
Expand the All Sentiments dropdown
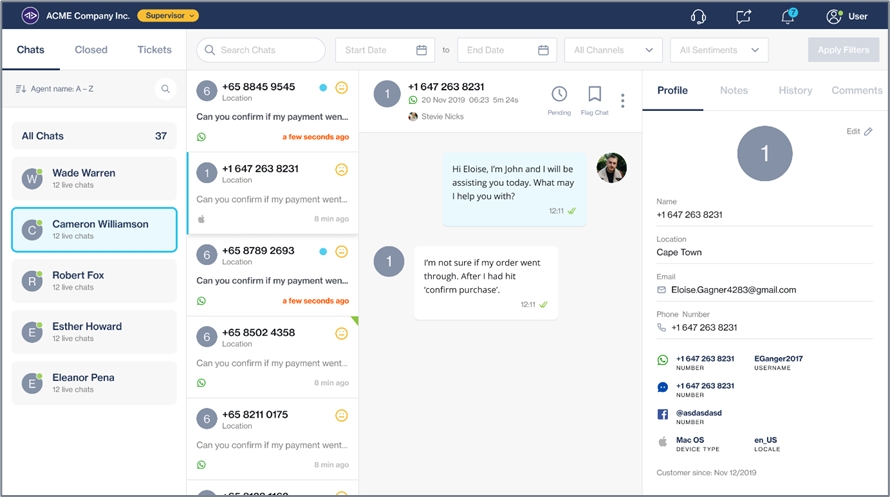[x=718, y=50]
